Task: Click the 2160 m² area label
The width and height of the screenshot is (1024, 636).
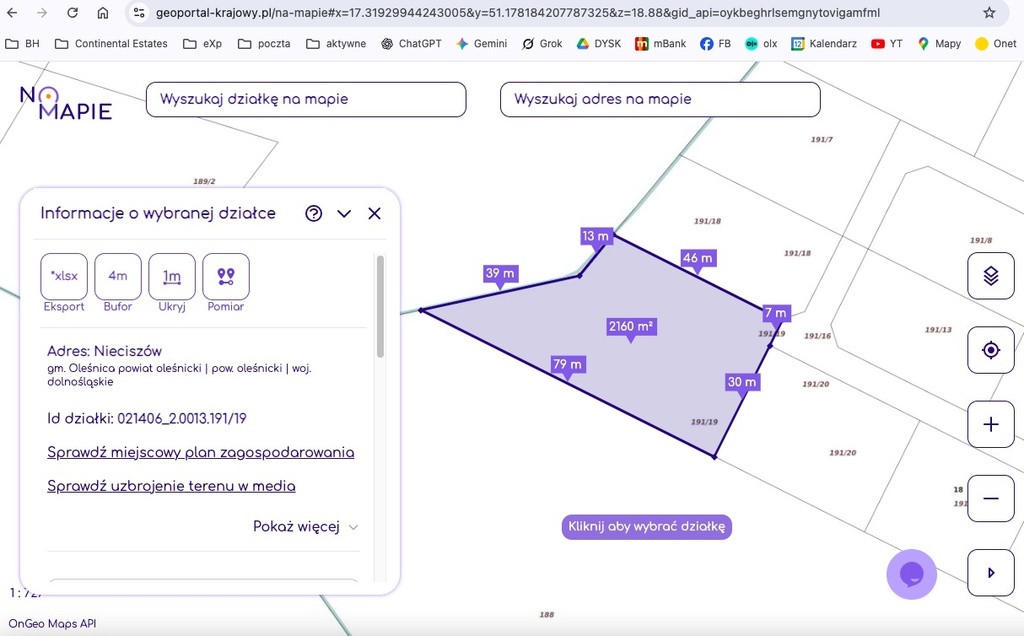Action: pos(631,326)
